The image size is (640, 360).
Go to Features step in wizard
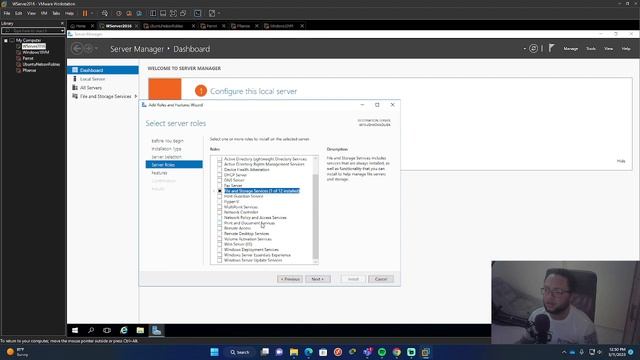coord(159,173)
